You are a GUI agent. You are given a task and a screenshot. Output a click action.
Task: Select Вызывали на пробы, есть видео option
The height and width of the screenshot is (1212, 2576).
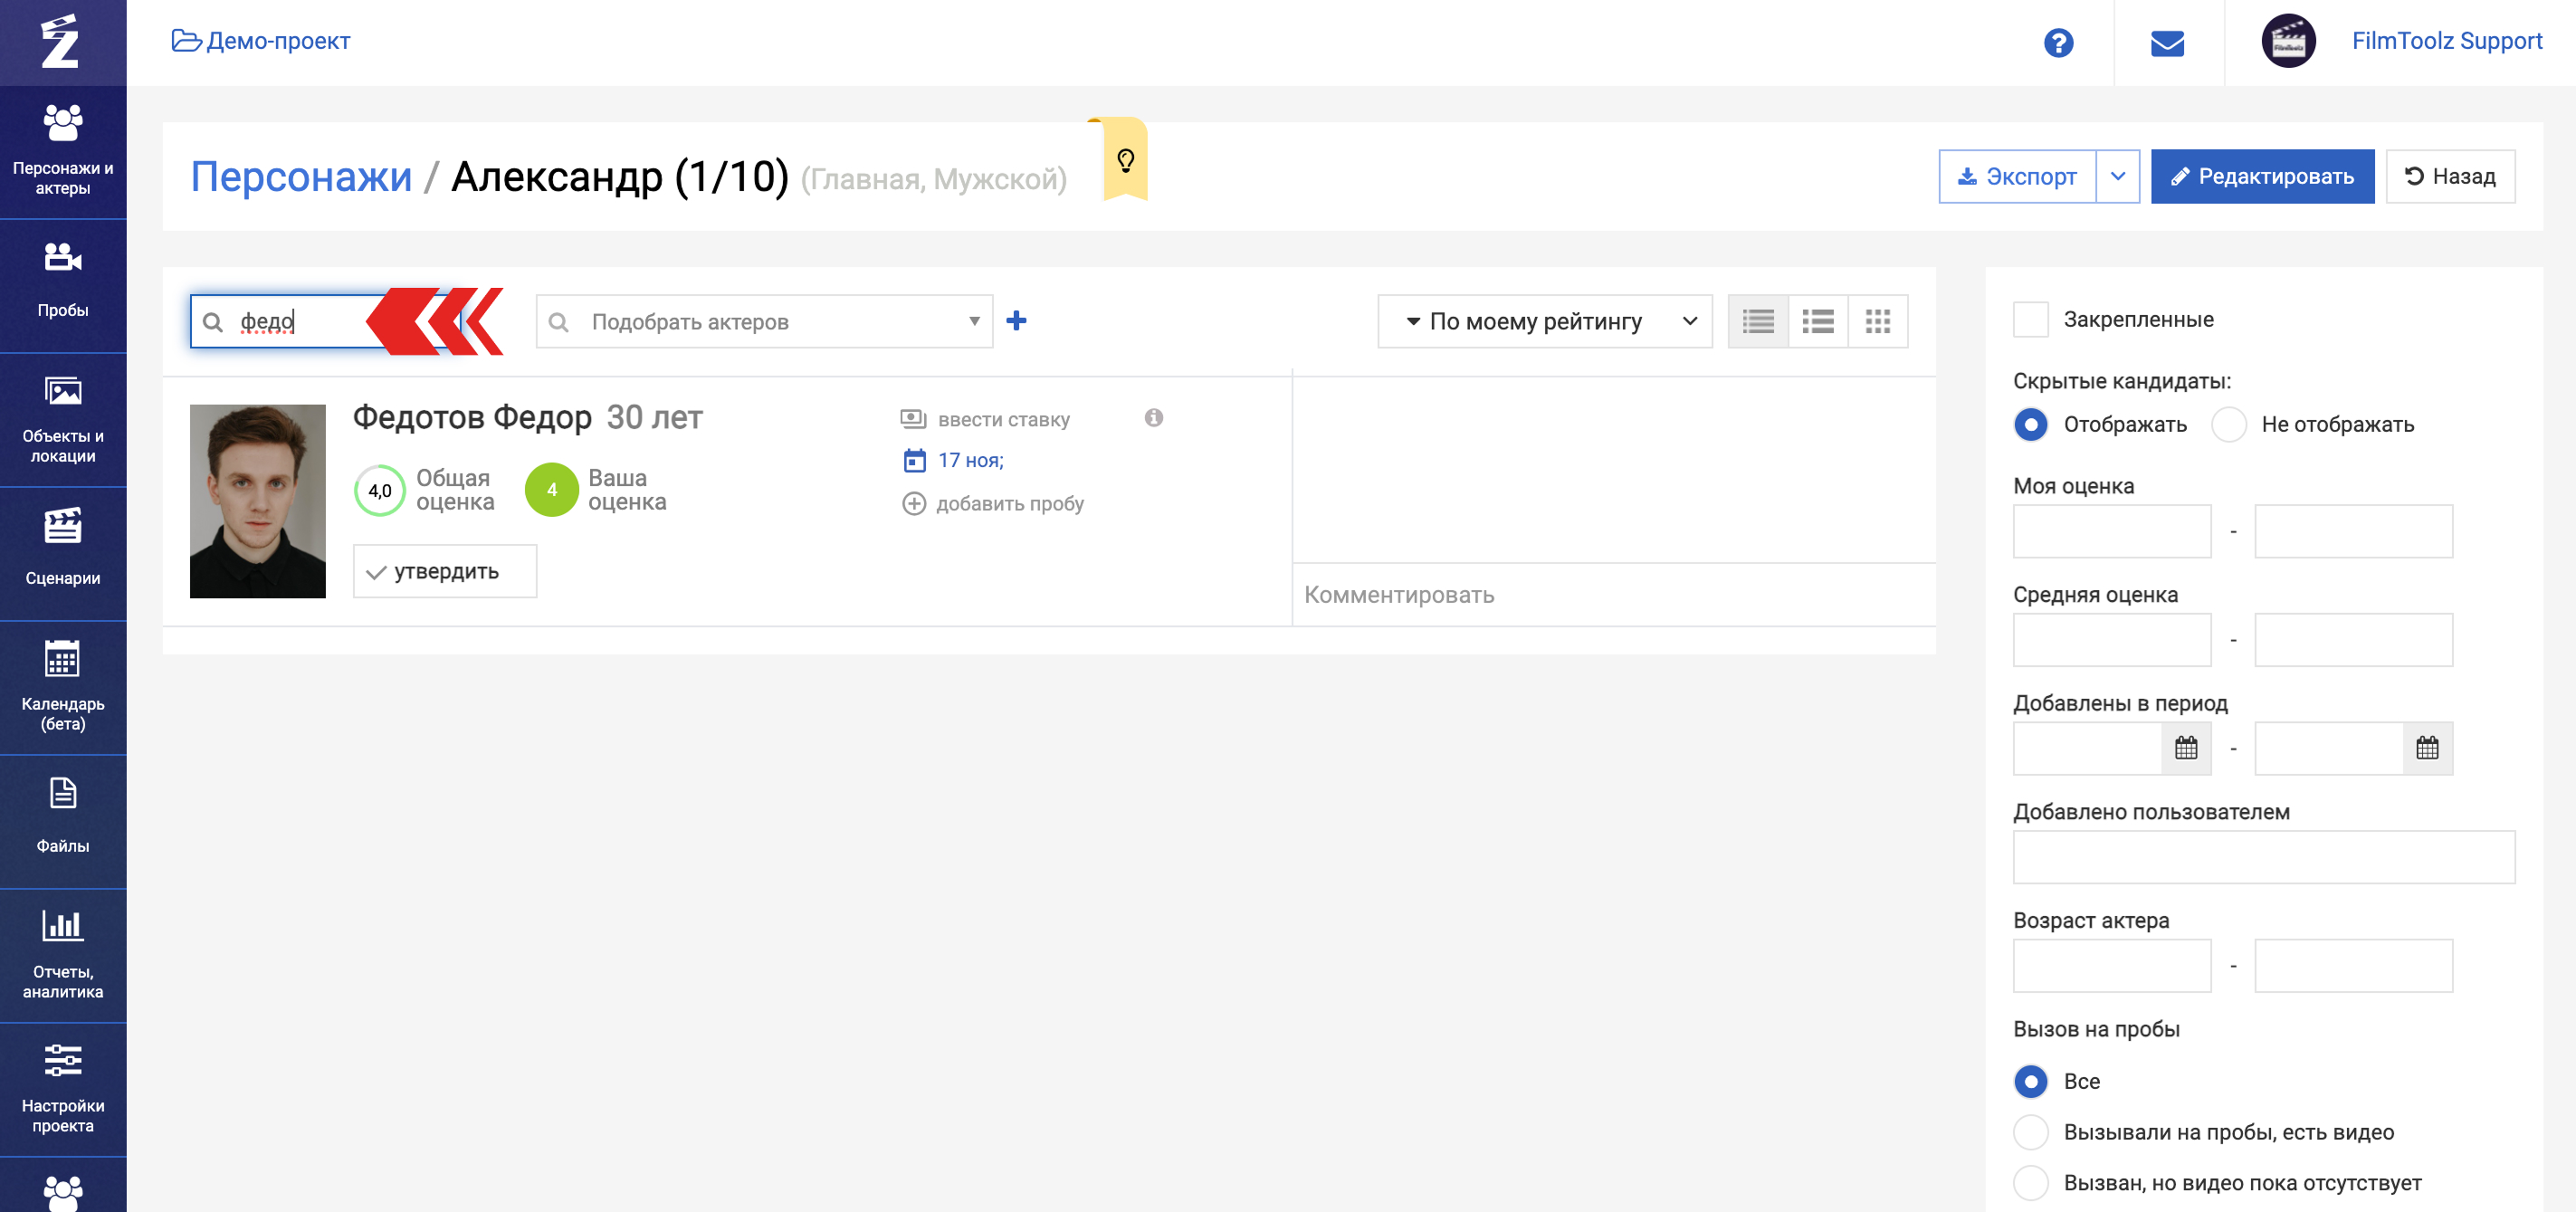point(2030,1132)
